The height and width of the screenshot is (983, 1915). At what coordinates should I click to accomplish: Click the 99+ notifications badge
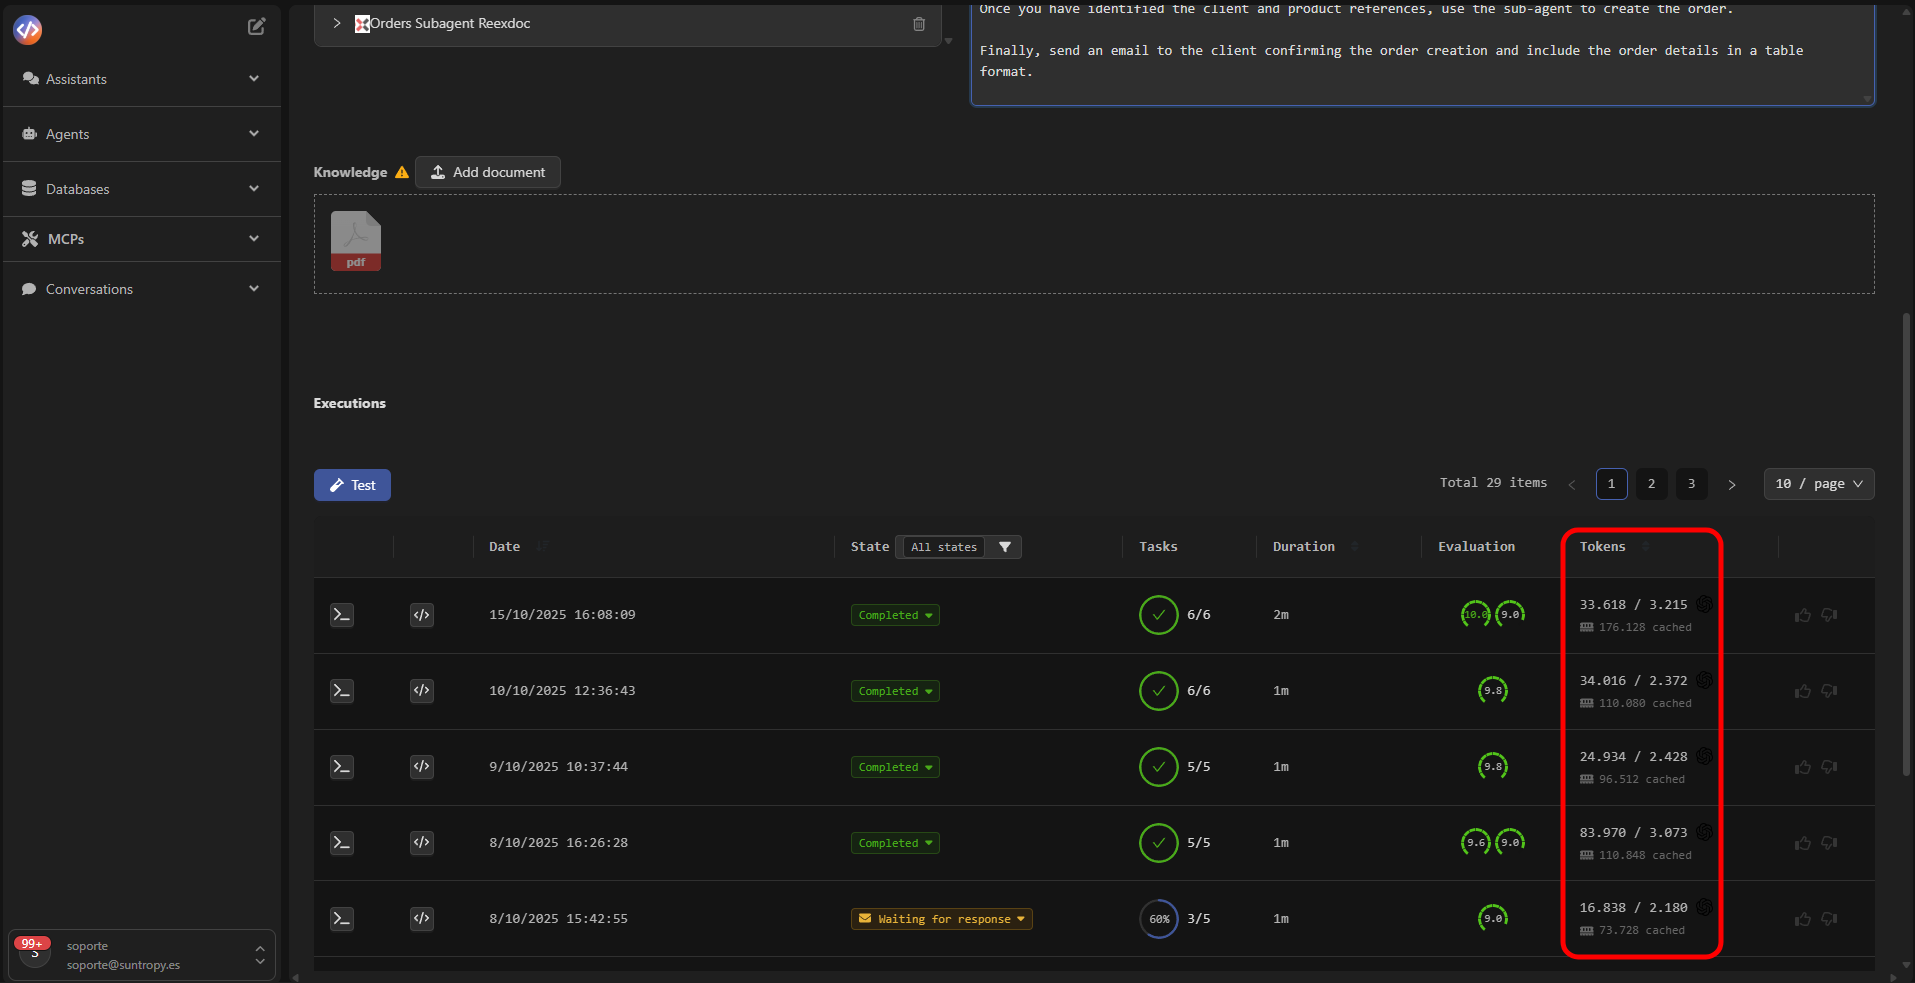pos(32,943)
